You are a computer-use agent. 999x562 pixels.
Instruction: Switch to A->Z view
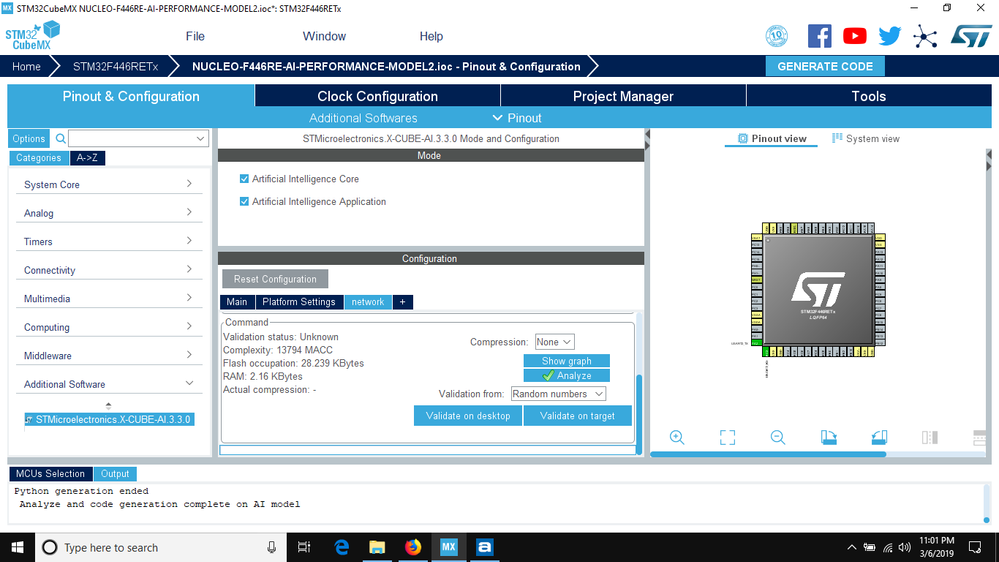click(87, 157)
